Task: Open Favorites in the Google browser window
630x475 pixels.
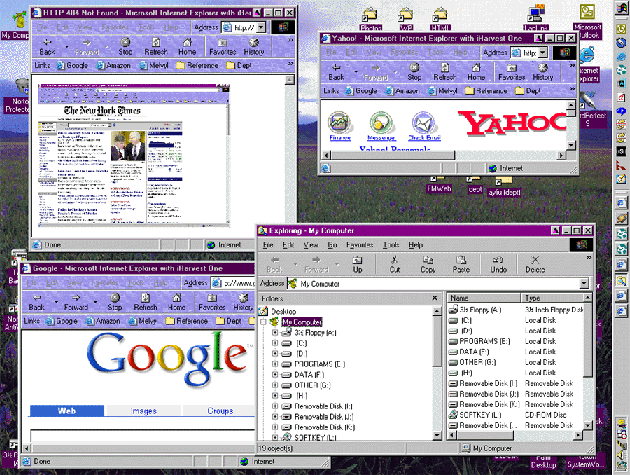Action: (213, 303)
